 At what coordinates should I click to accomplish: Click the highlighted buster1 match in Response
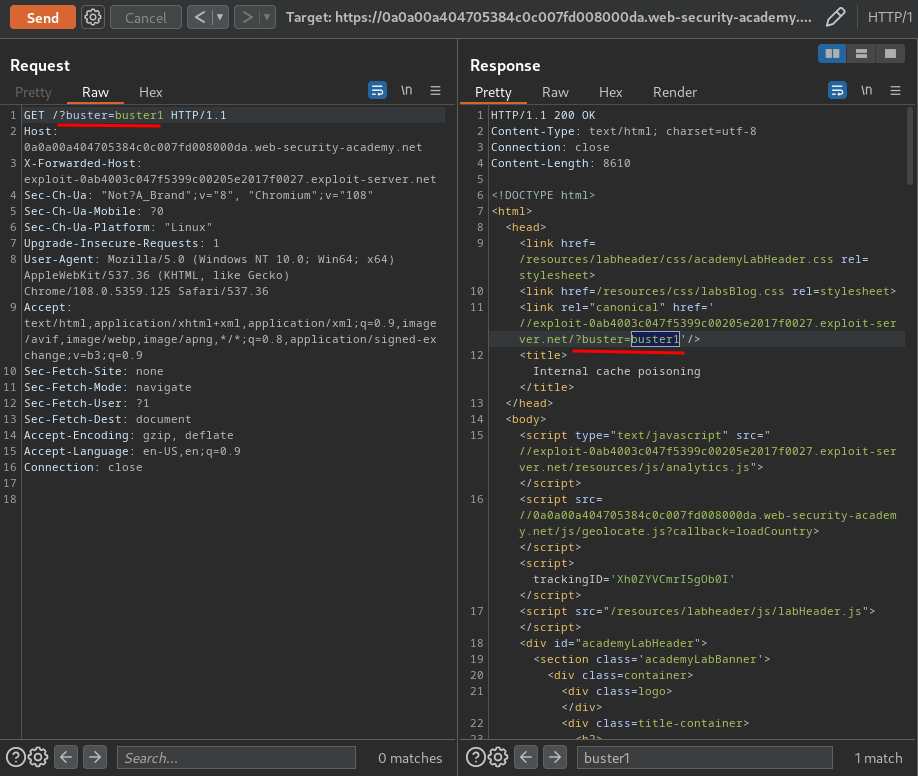(655, 339)
